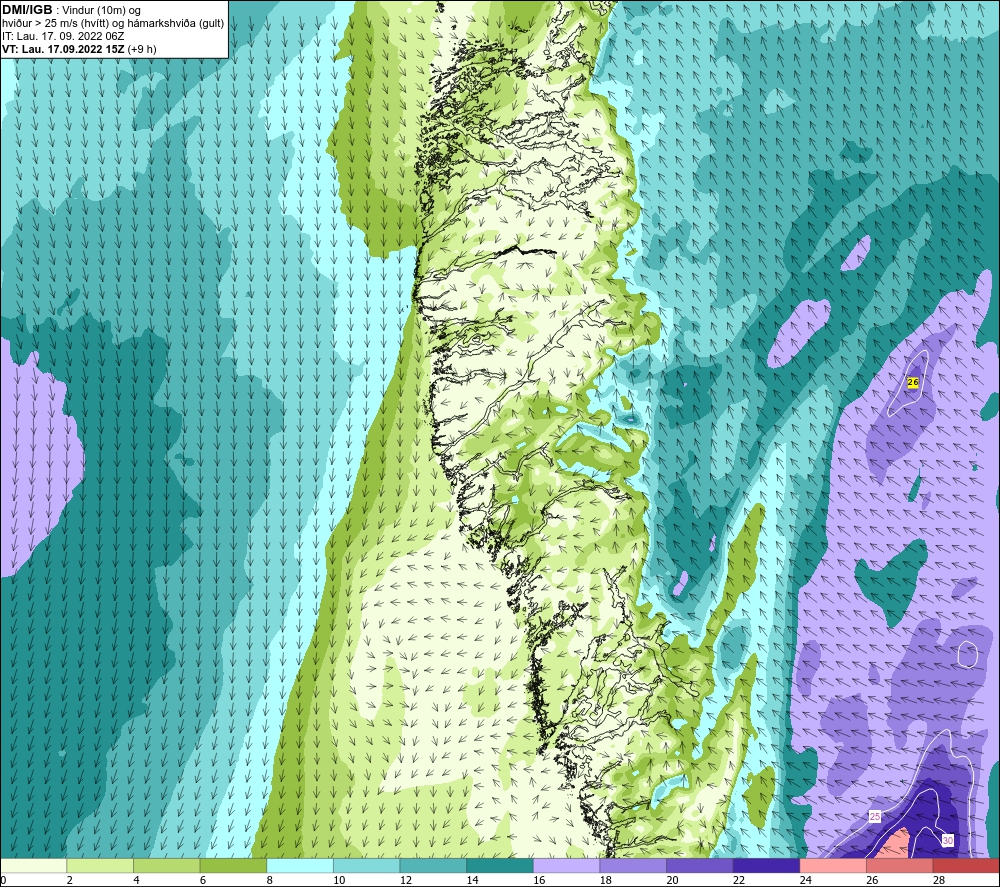
Task: Pick the green 4–6 m/s legend swatch
Action: pos(166,866)
